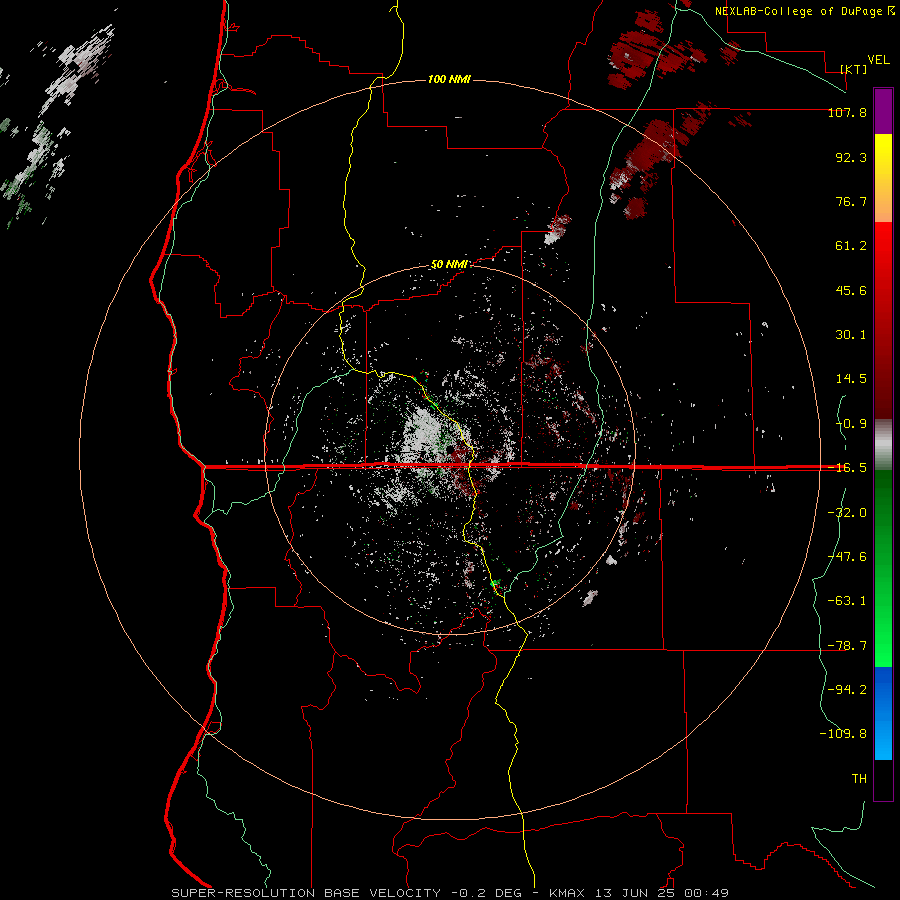The width and height of the screenshot is (900, 900).
Task: Select the -109.8 scale value
Action: [x=843, y=734]
